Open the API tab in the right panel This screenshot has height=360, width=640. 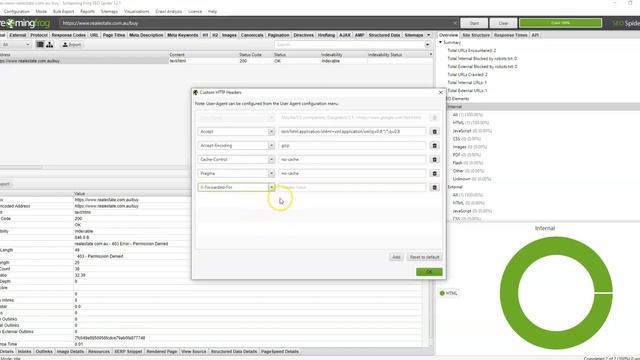click(535, 35)
